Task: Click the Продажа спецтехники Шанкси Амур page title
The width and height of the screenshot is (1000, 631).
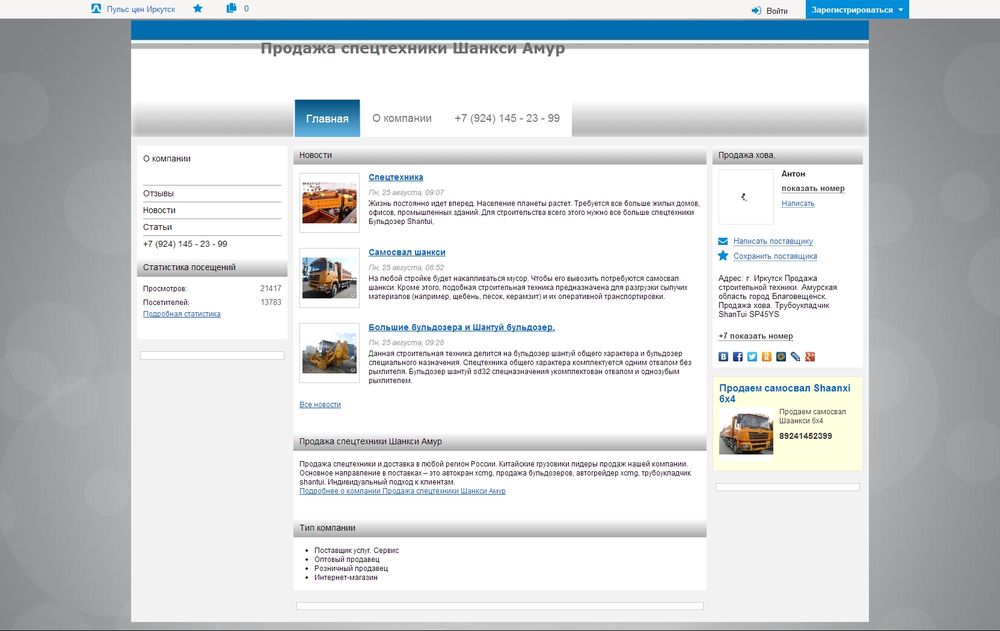Action: pos(413,48)
